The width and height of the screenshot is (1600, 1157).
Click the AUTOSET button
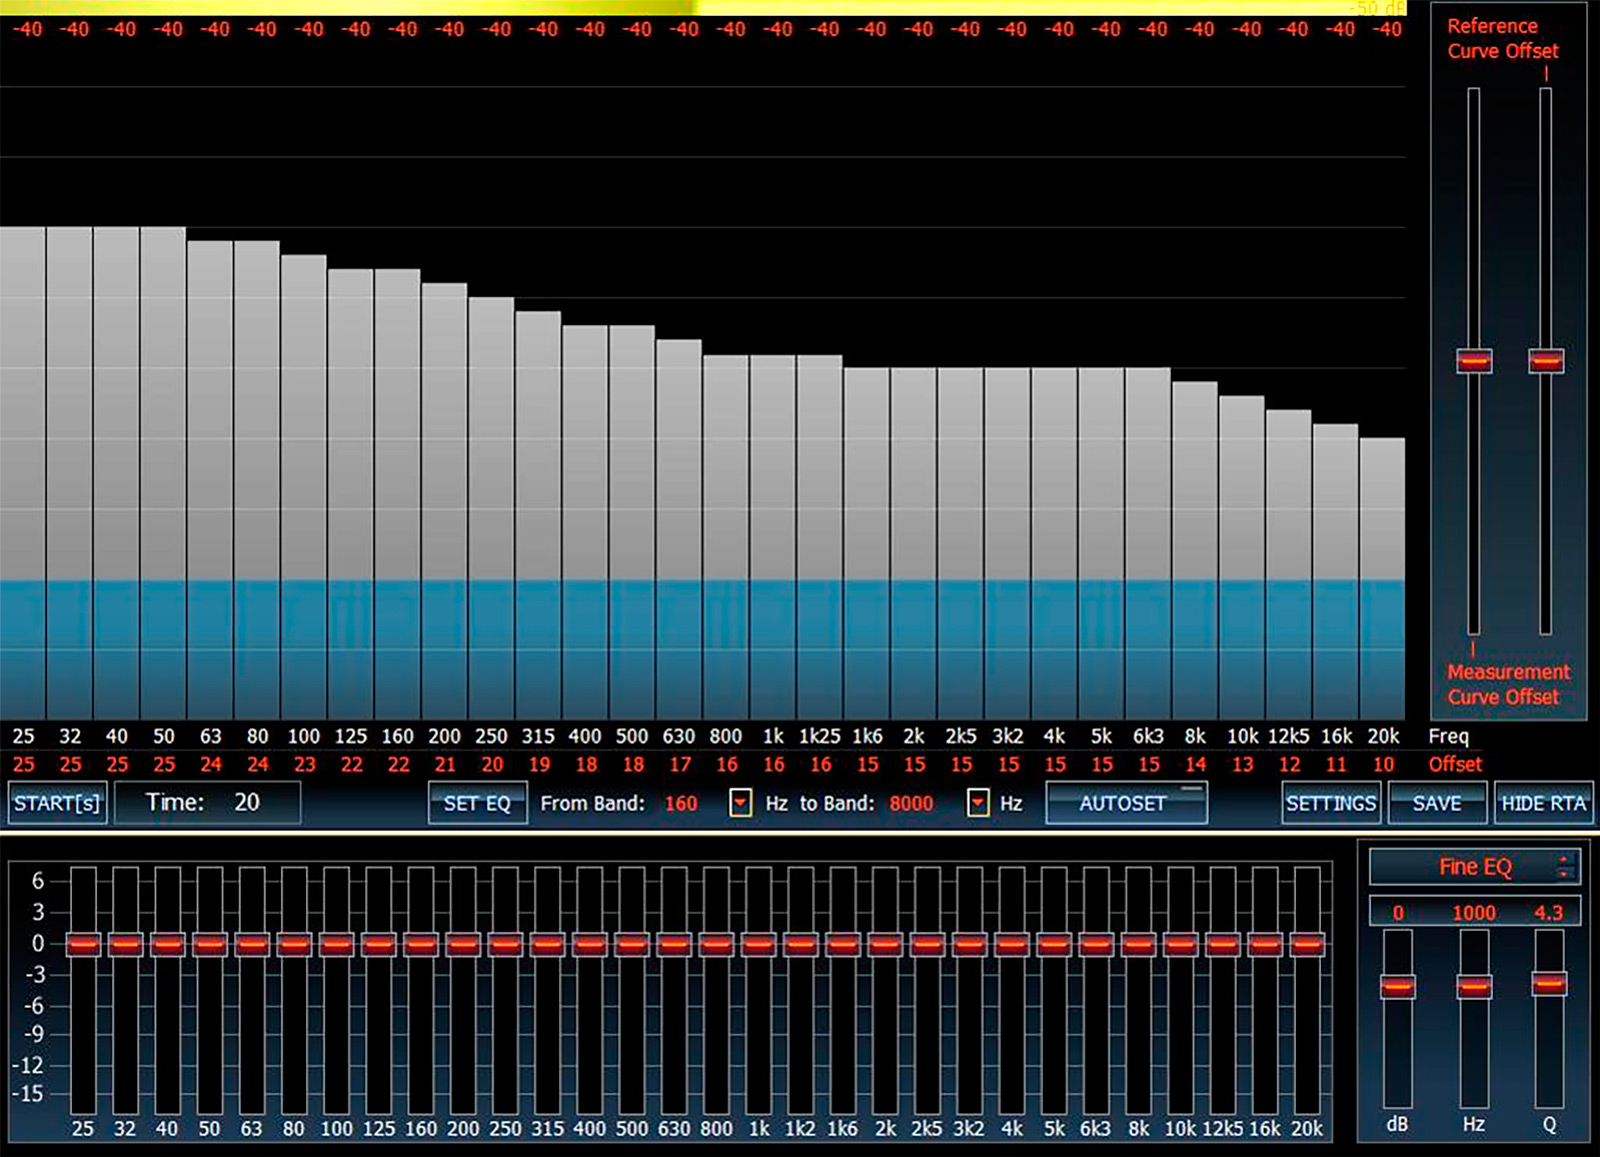tap(1126, 803)
